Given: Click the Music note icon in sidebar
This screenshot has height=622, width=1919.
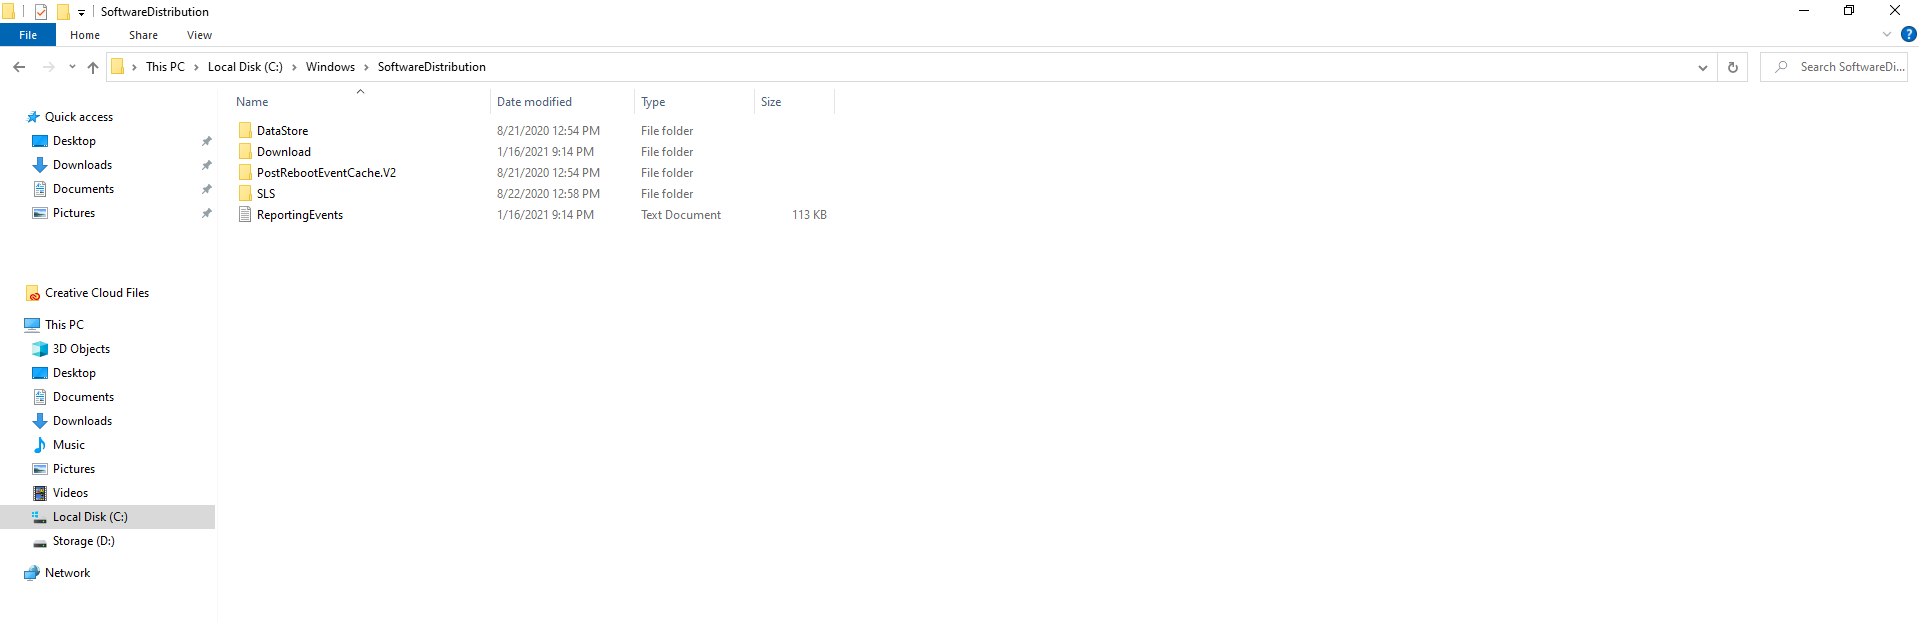Looking at the screenshot, I should (40, 445).
